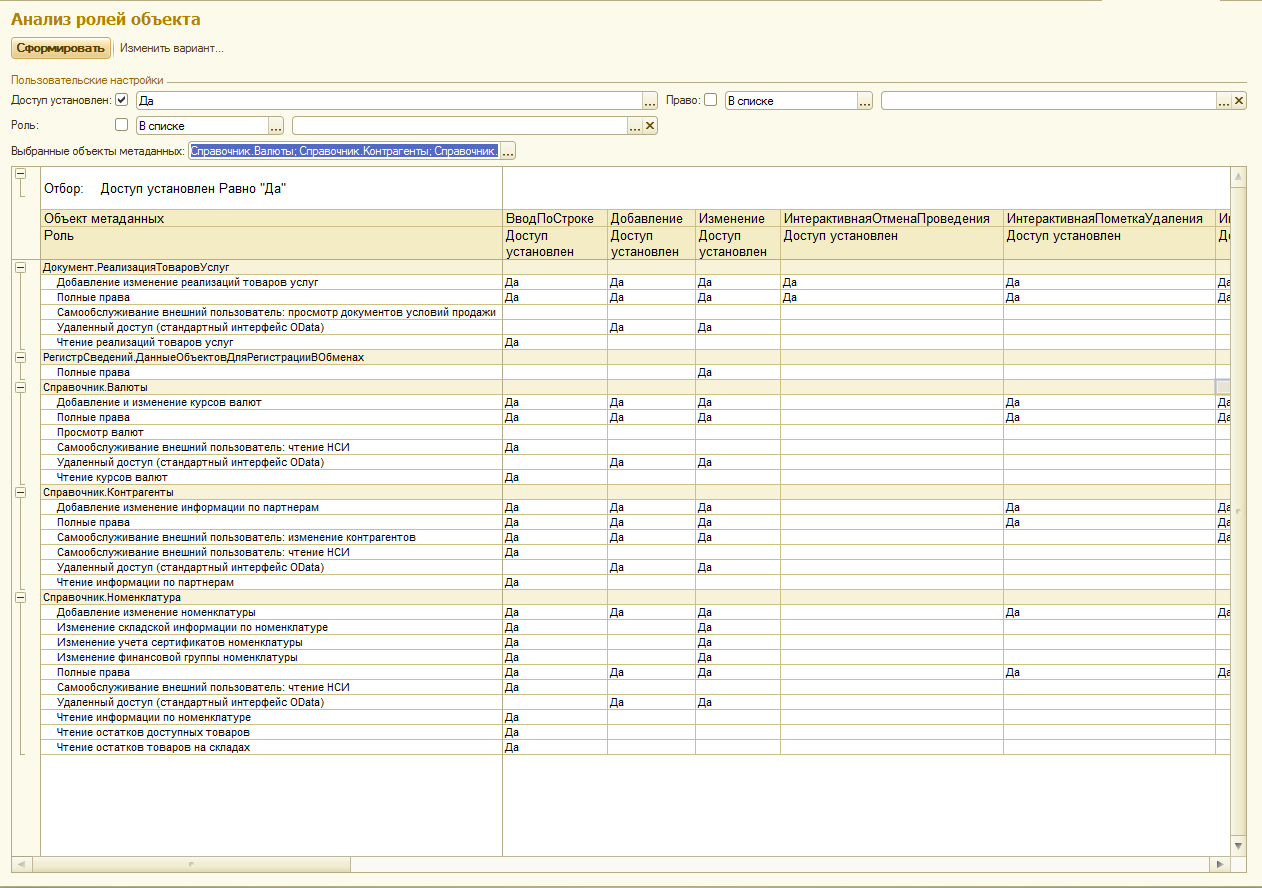This screenshot has height=888, width=1262.
Task: Click the 'Сформировать' button
Action: (61, 48)
